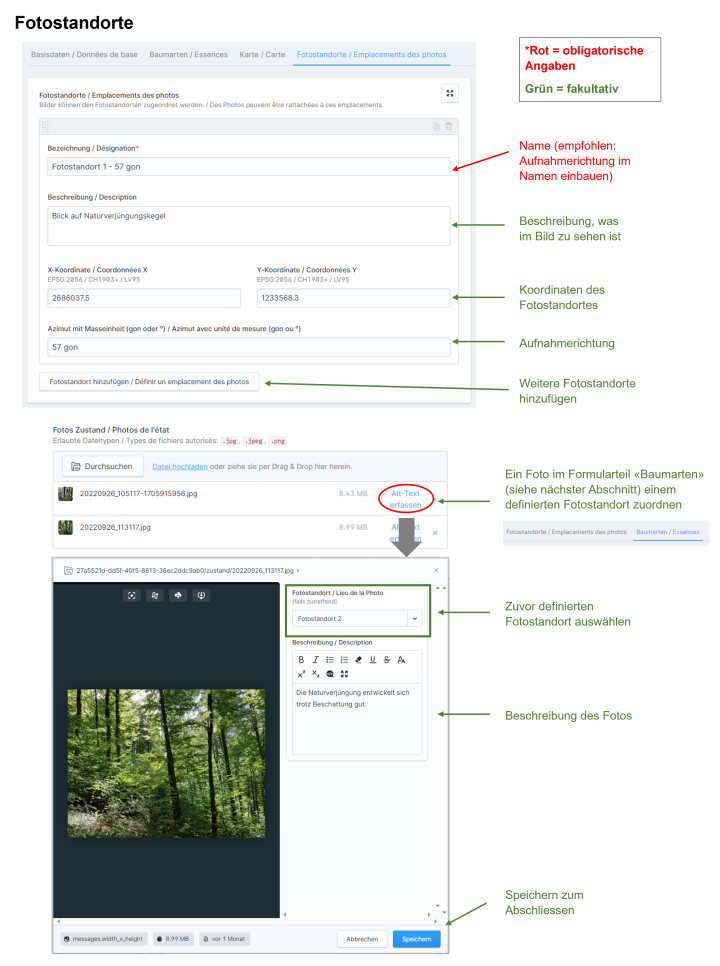Click the expand-all icon in Fotostandorte panel
The width and height of the screenshot is (720, 966).
[450, 93]
